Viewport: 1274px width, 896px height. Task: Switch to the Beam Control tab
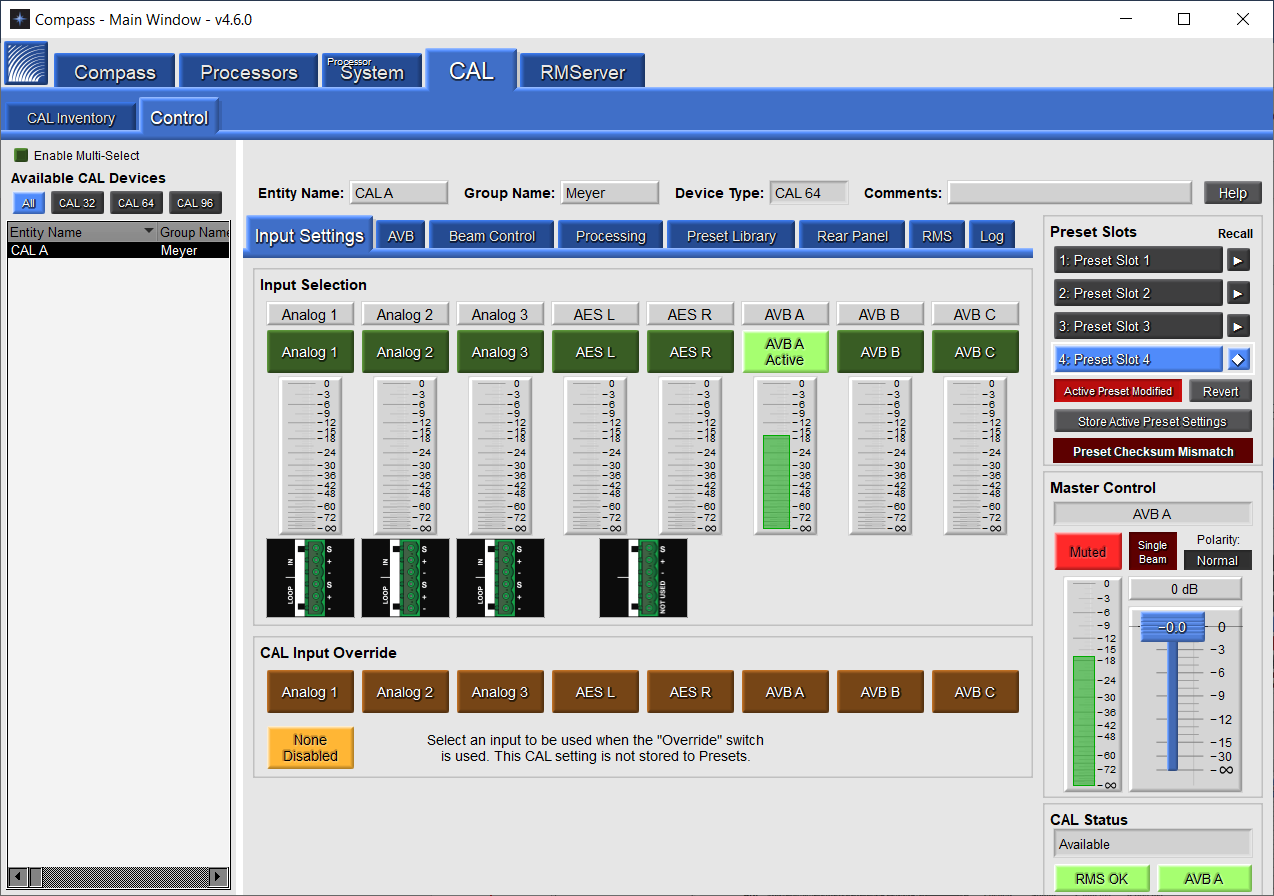coord(492,236)
